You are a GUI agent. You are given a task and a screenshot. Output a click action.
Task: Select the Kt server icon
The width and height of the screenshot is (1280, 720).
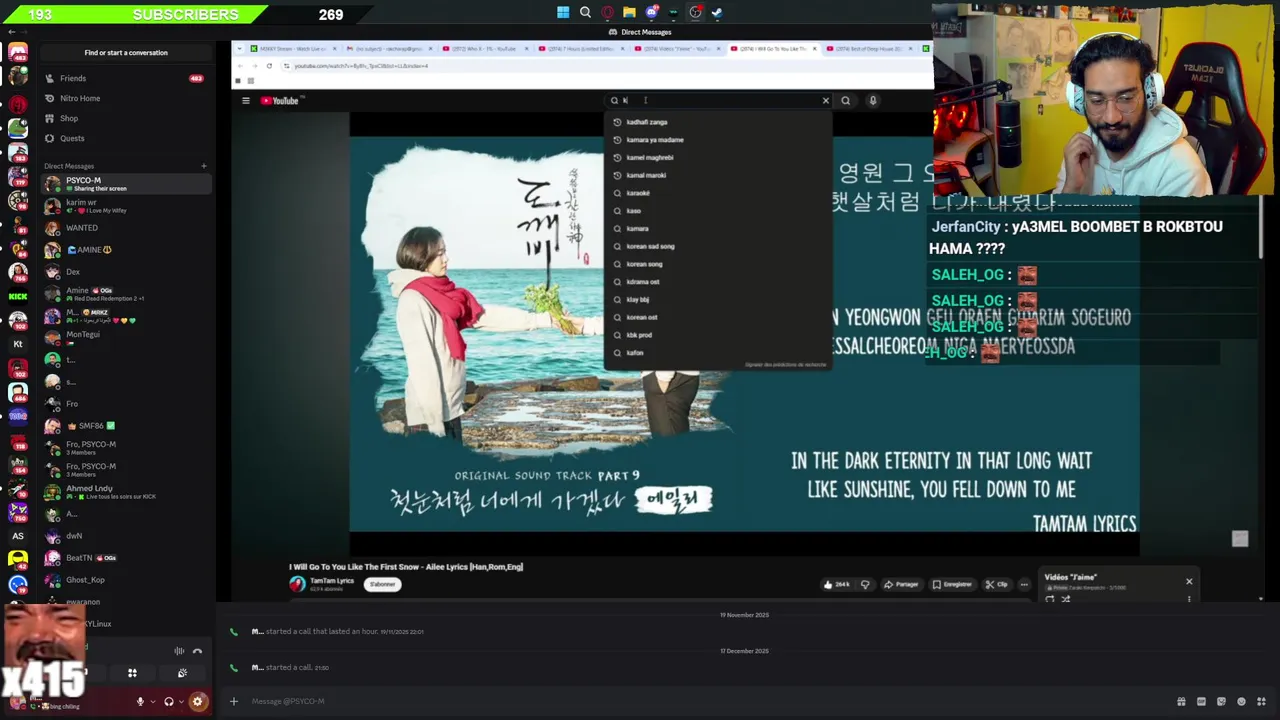pyautogui.click(x=18, y=344)
